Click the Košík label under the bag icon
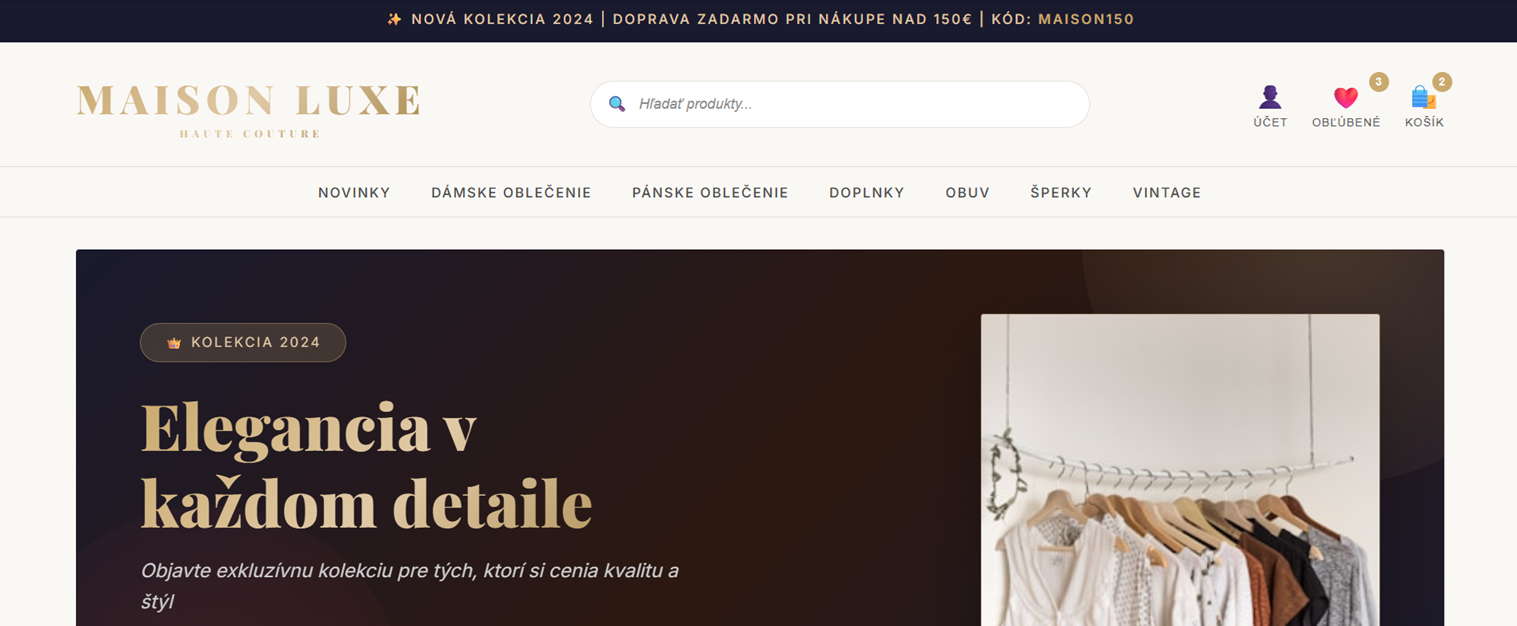 point(1424,122)
